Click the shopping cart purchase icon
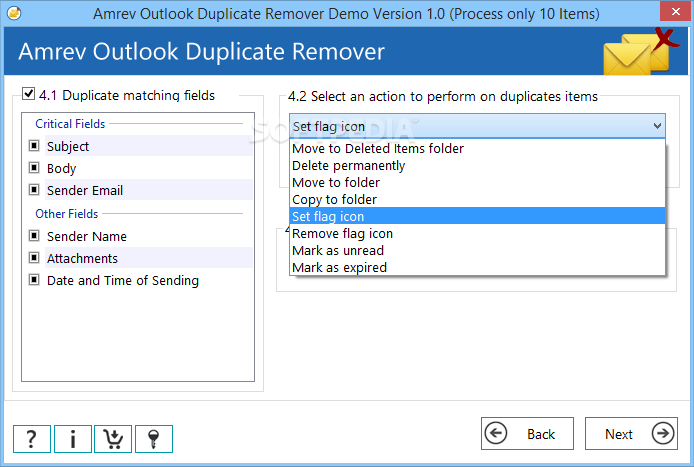 [113, 439]
